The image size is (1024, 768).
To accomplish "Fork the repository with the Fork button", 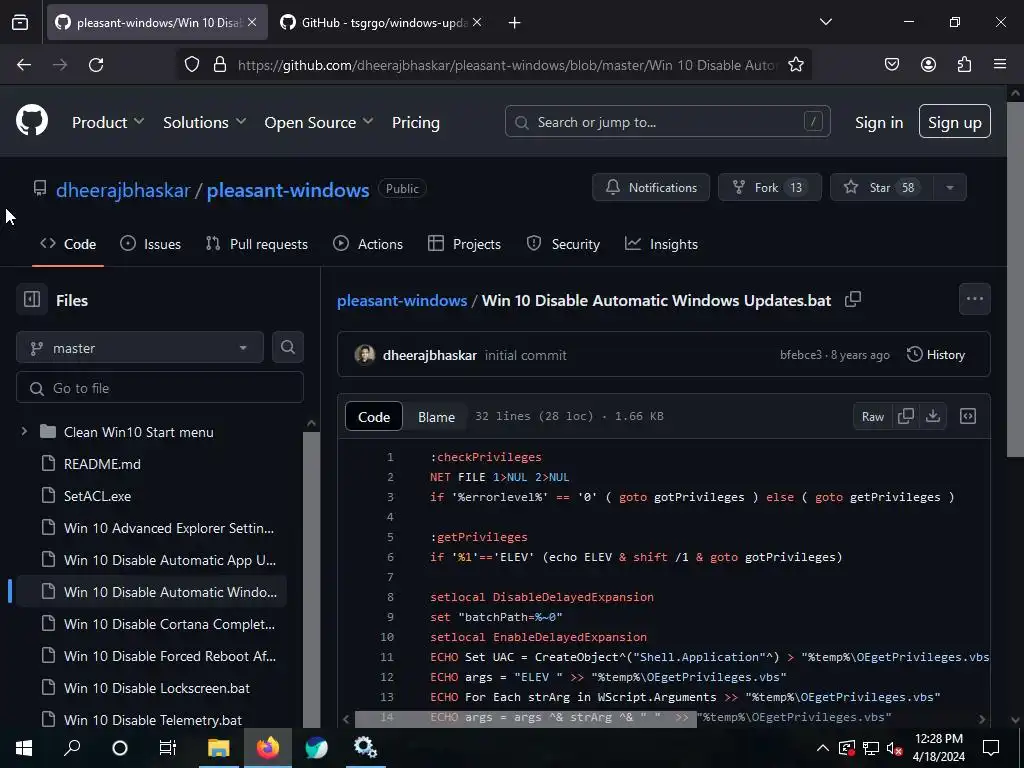I will click(x=770, y=187).
